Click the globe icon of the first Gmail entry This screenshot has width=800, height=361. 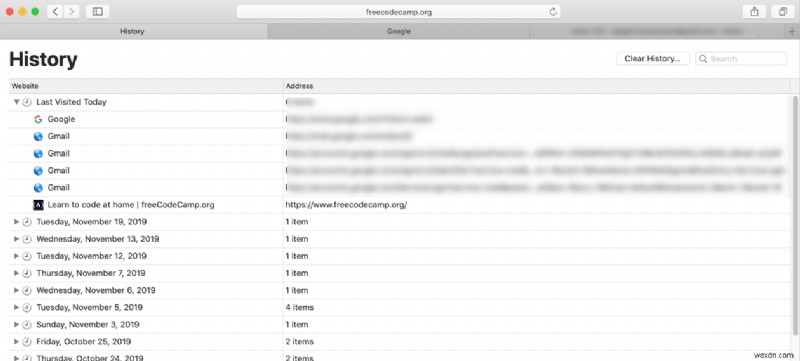(38, 136)
